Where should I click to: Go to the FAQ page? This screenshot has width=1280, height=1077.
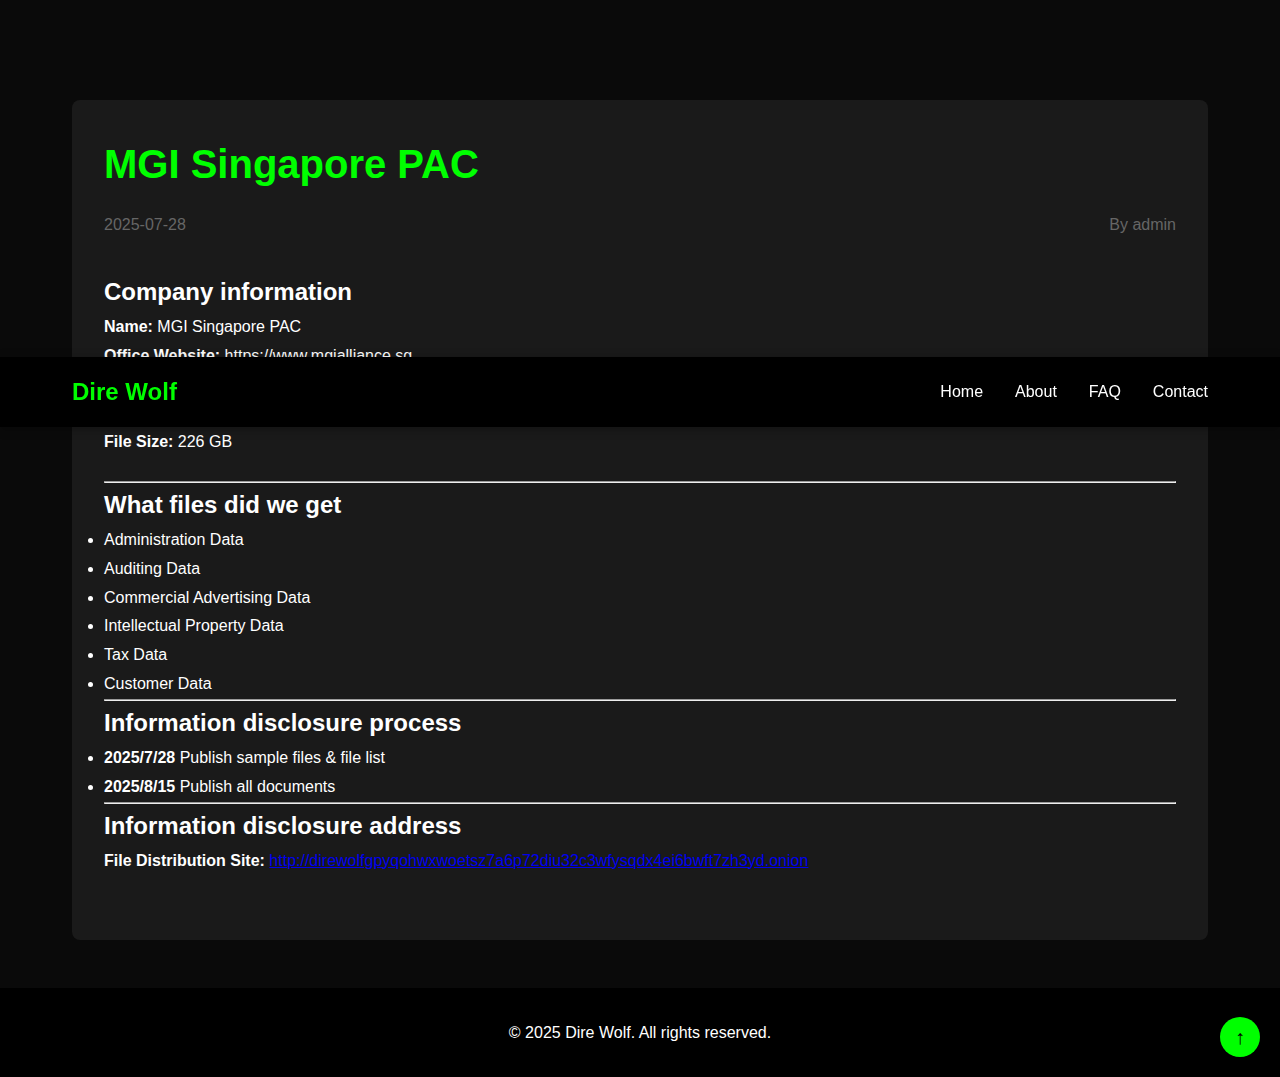coord(1104,392)
